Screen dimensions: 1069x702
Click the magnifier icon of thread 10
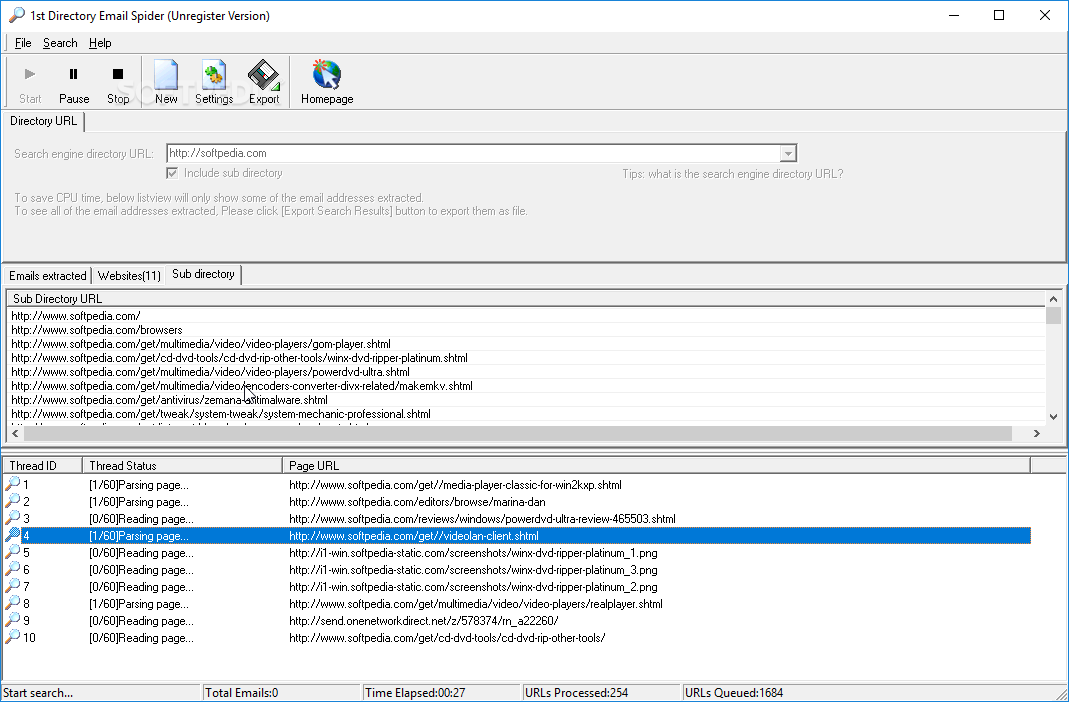12,638
